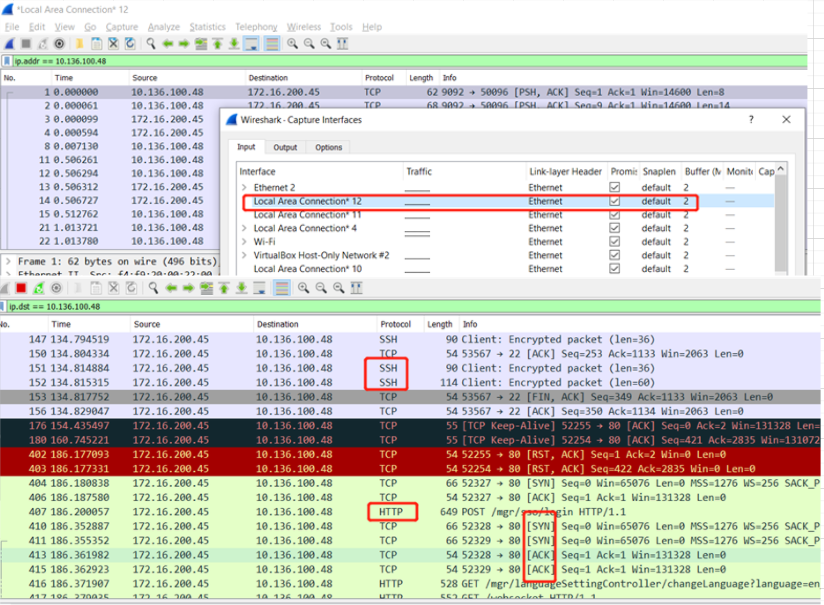Toggle promiscuous mode for Wi-Fi interface
The width and height of the screenshot is (824, 605).
tap(614, 241)
